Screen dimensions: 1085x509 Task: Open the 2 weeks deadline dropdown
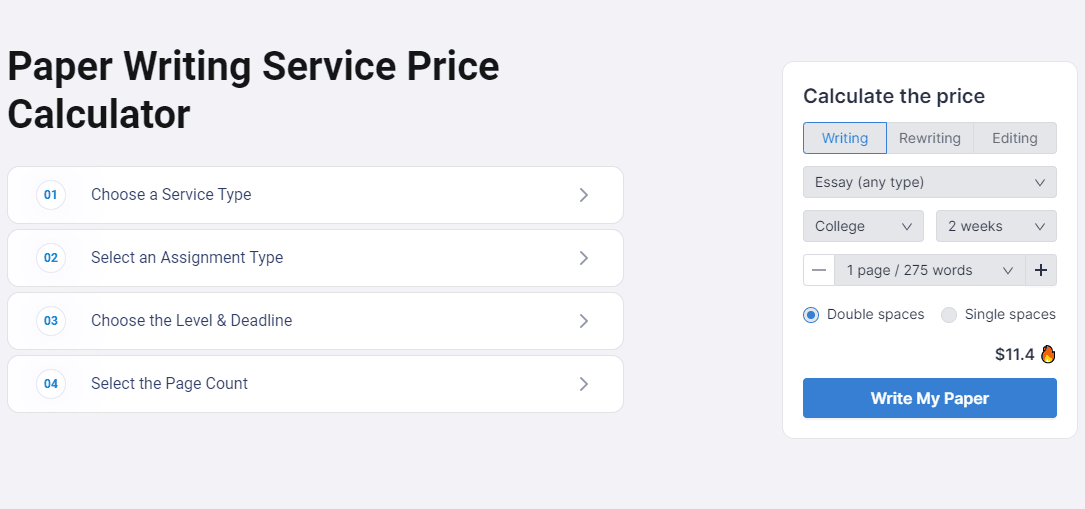click(x=996, y=226)
